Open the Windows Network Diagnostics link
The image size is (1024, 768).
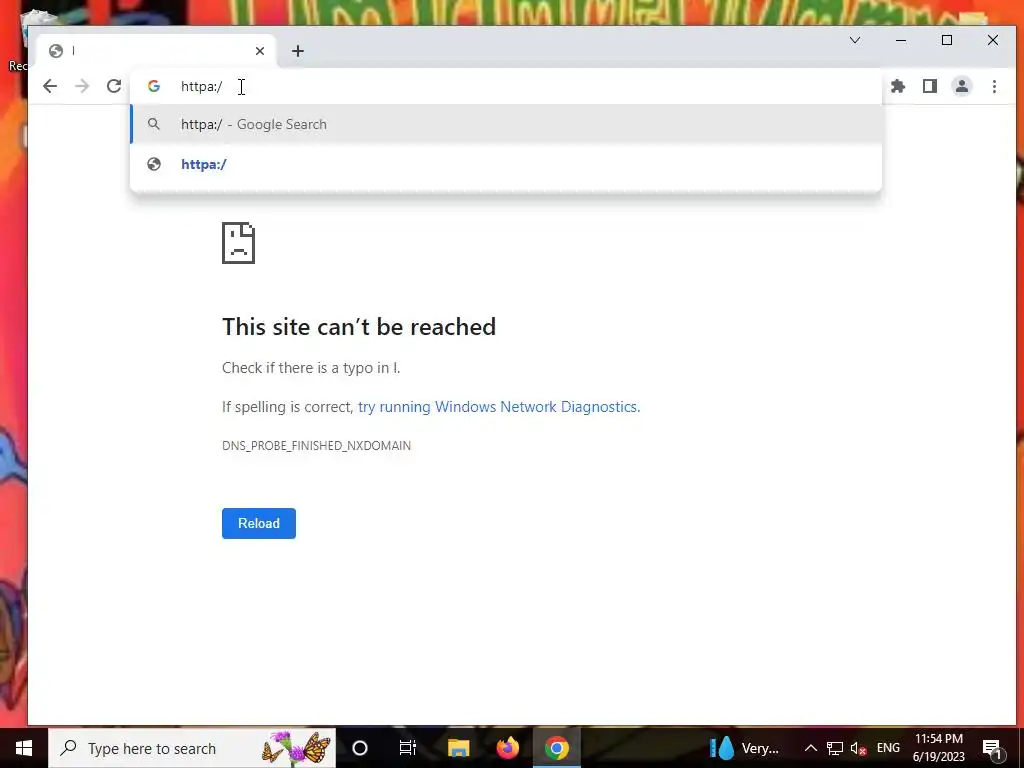[499, 407]
